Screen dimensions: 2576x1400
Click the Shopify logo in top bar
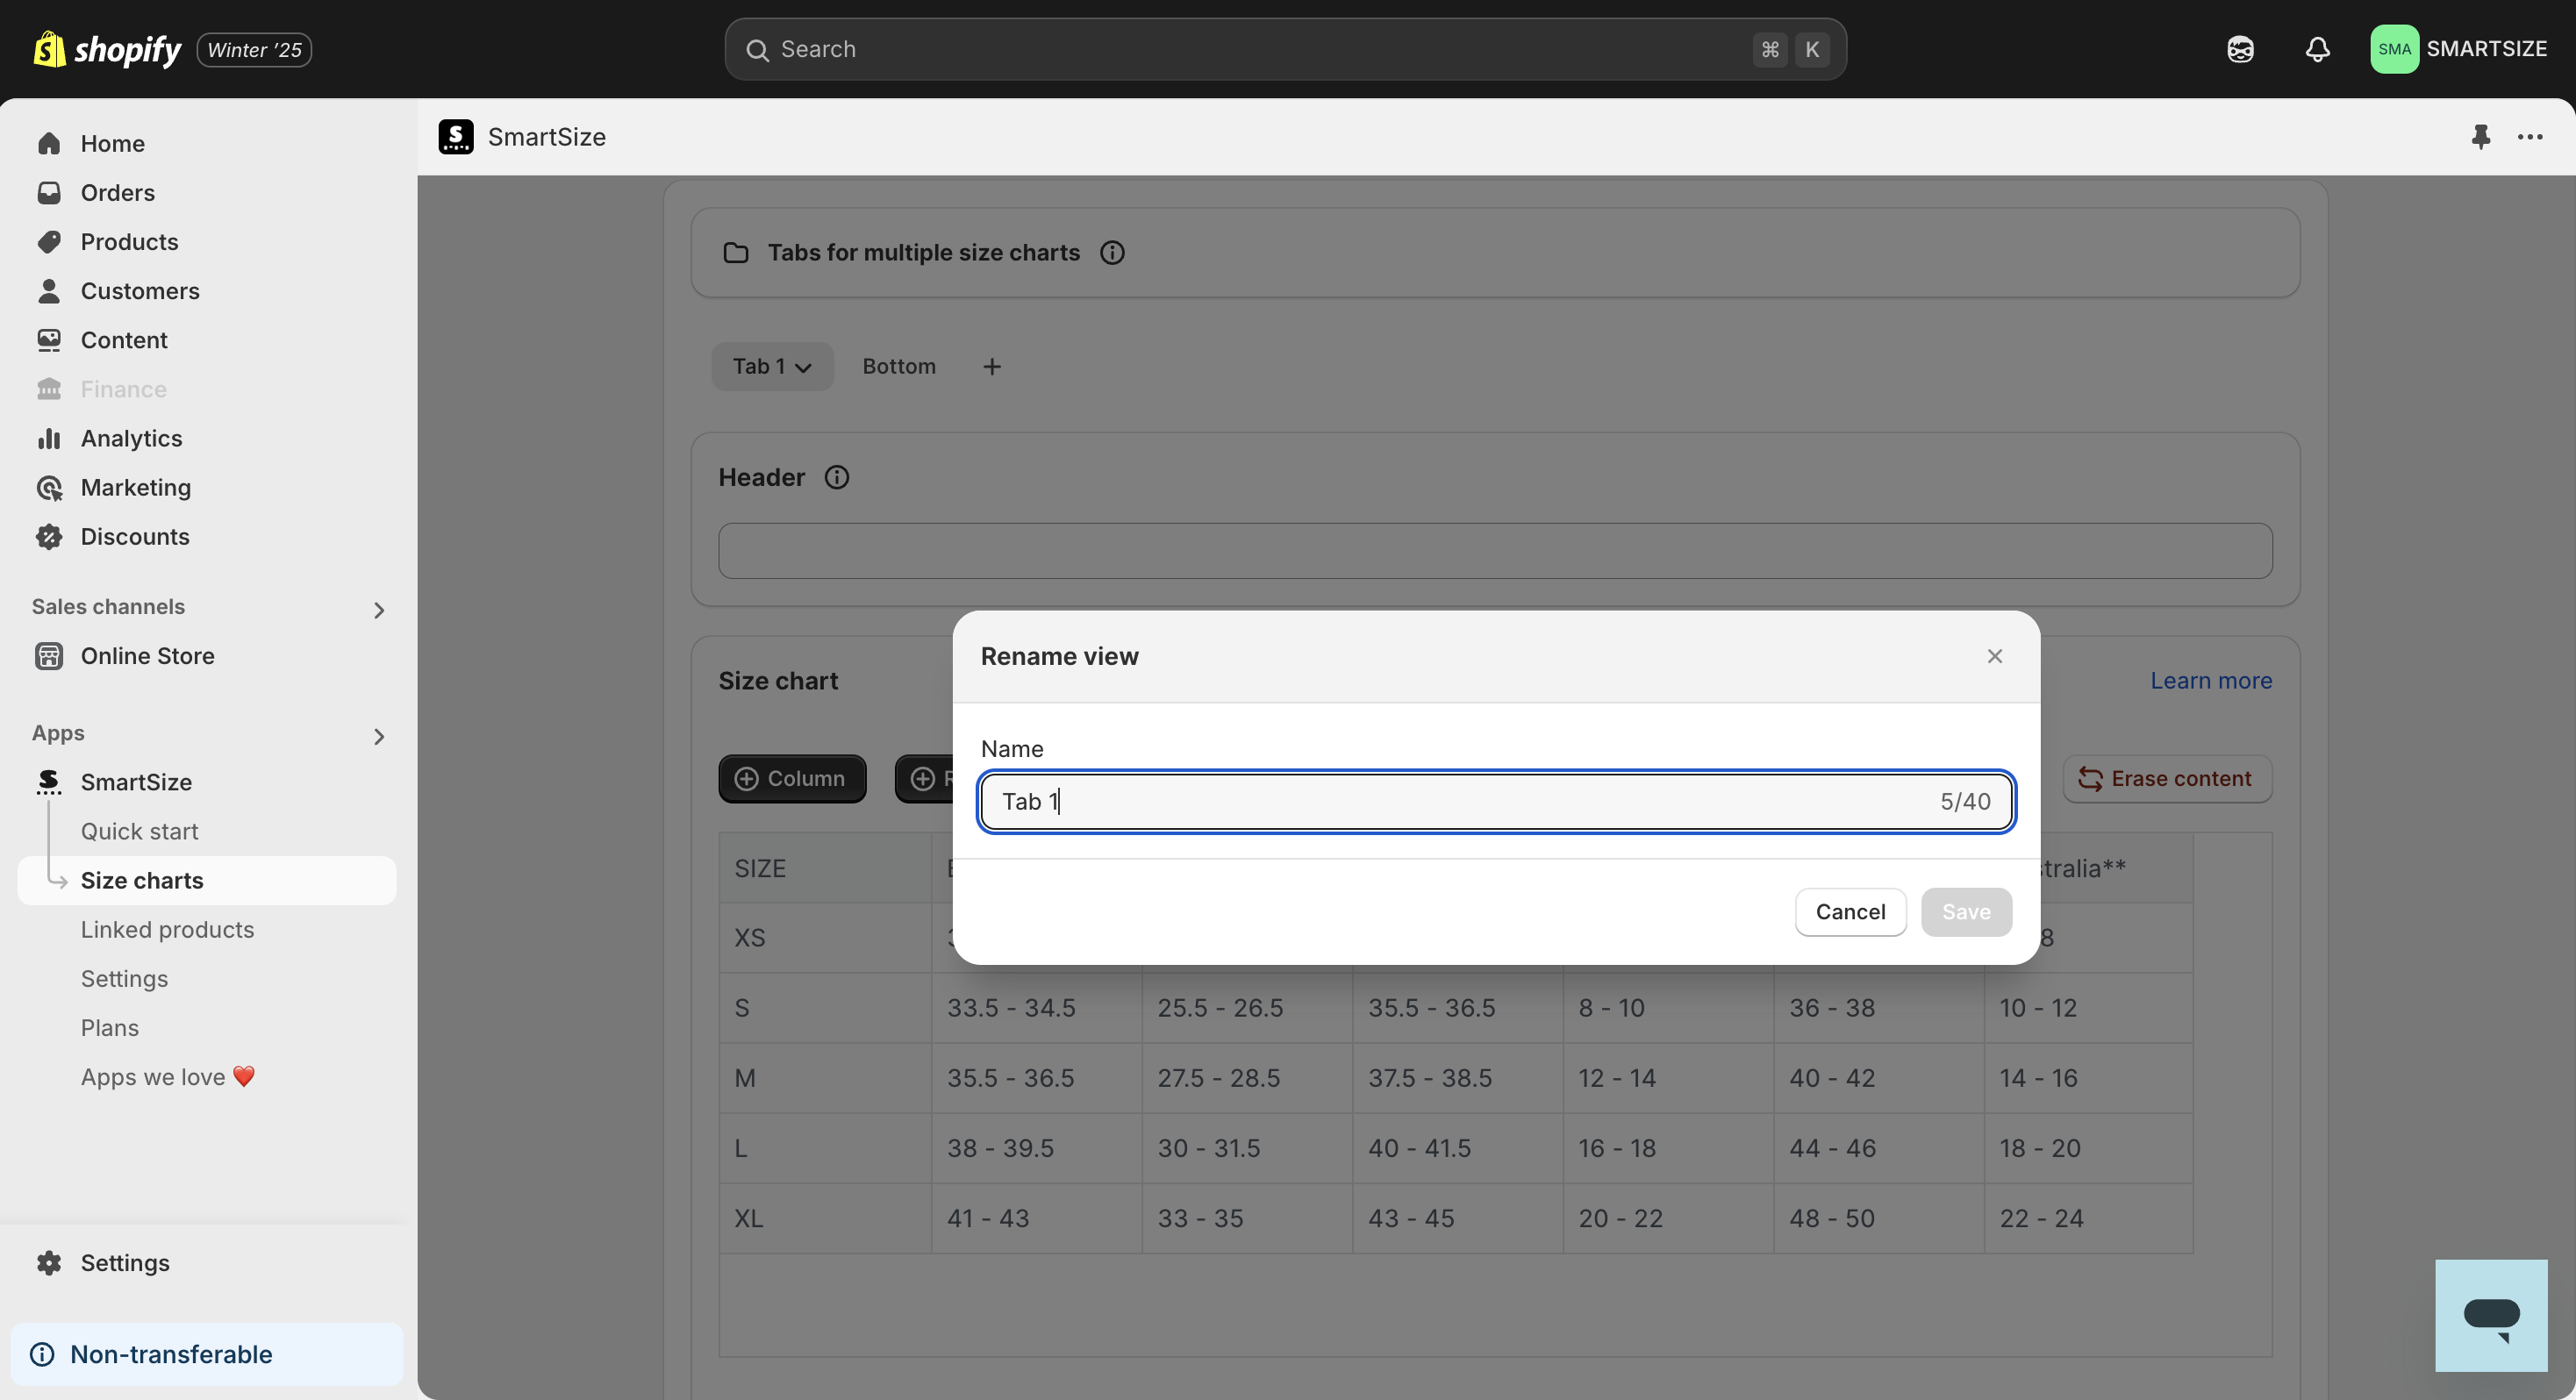point(107,49)
